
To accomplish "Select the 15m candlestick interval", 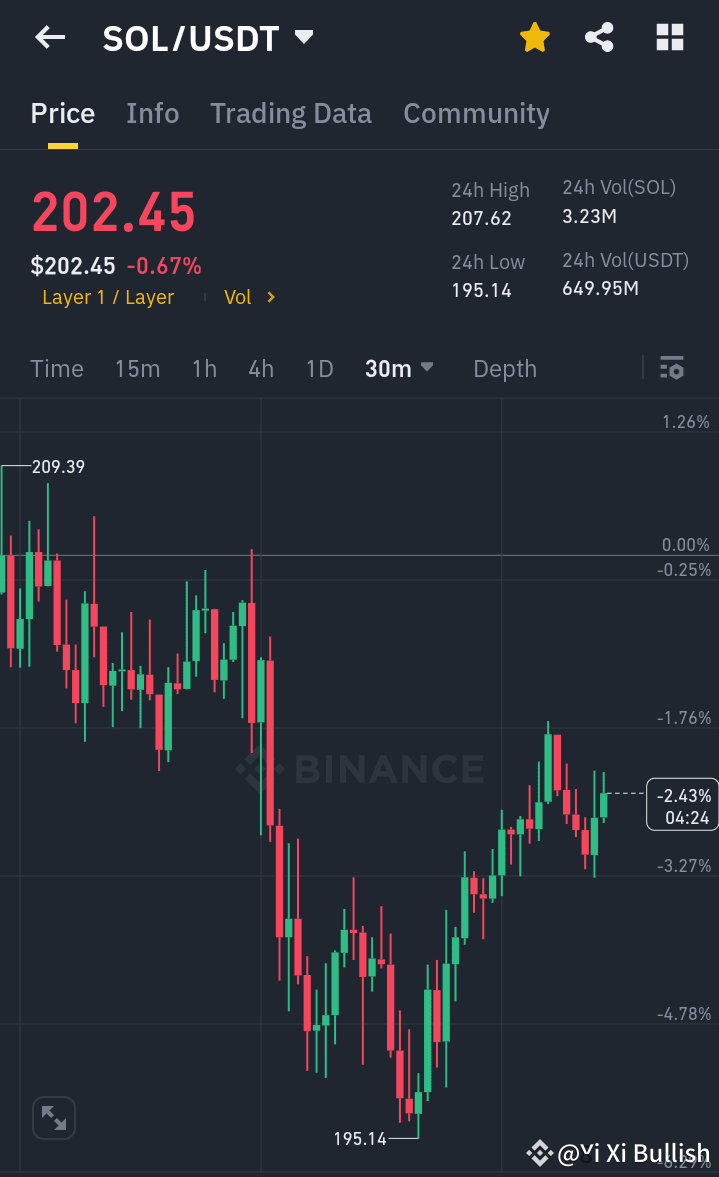I will click(x=137, y=368).
